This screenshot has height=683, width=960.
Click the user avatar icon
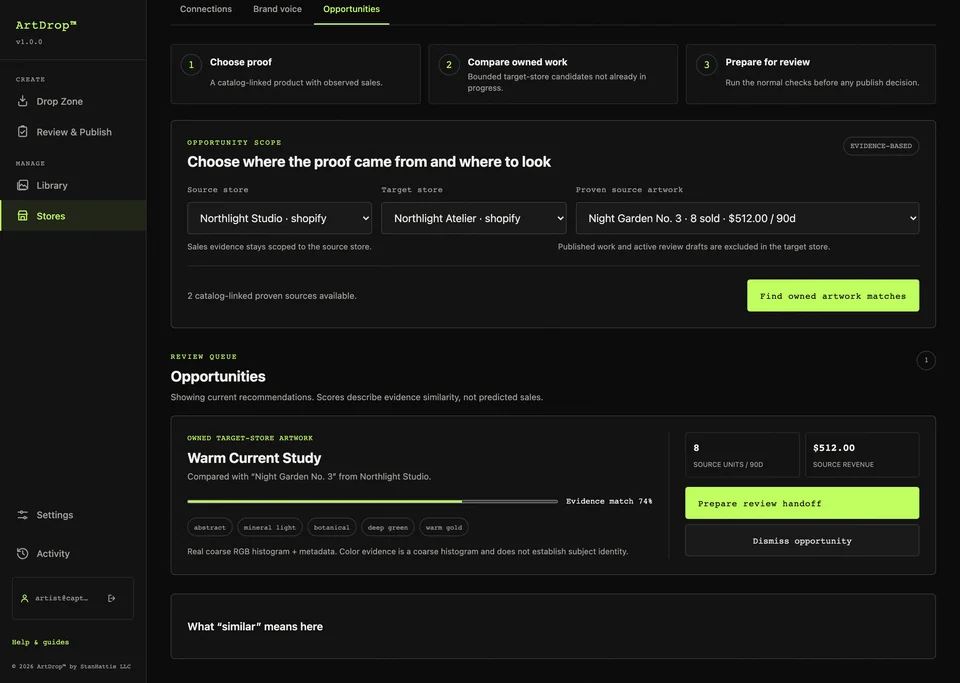point(24,598)
